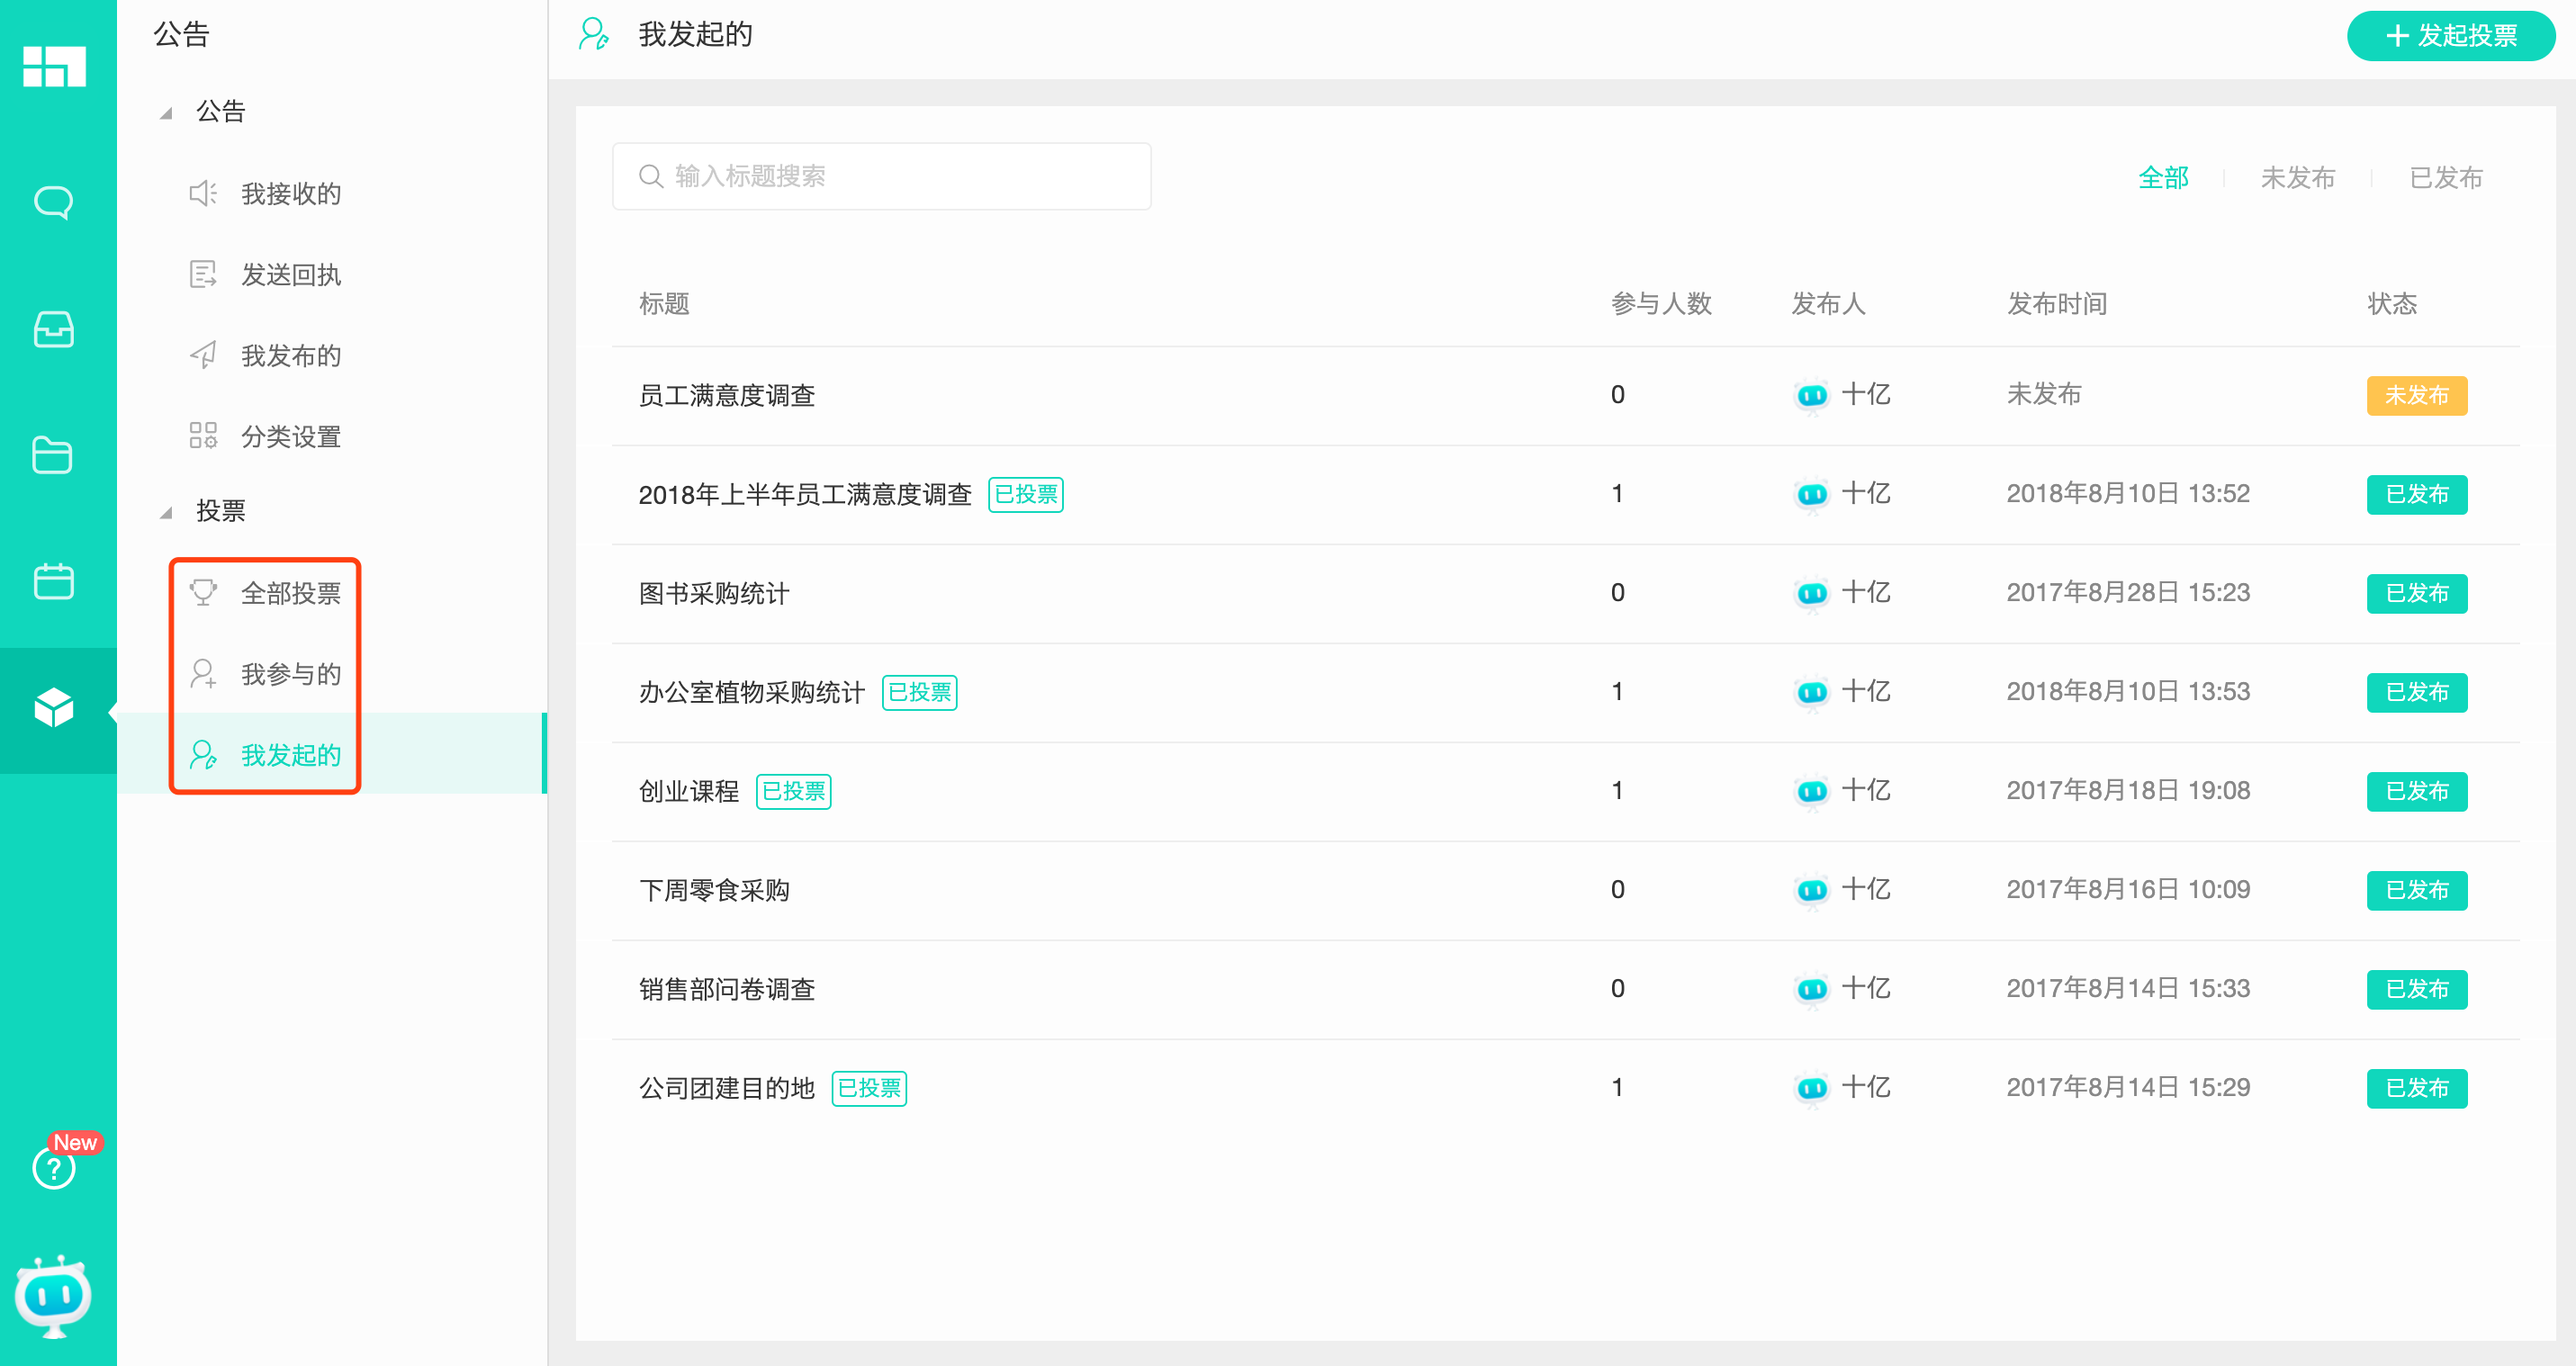Click the 发起投票 button
Screen dimensions: 2576x1366
click(x=2450, y=35)
